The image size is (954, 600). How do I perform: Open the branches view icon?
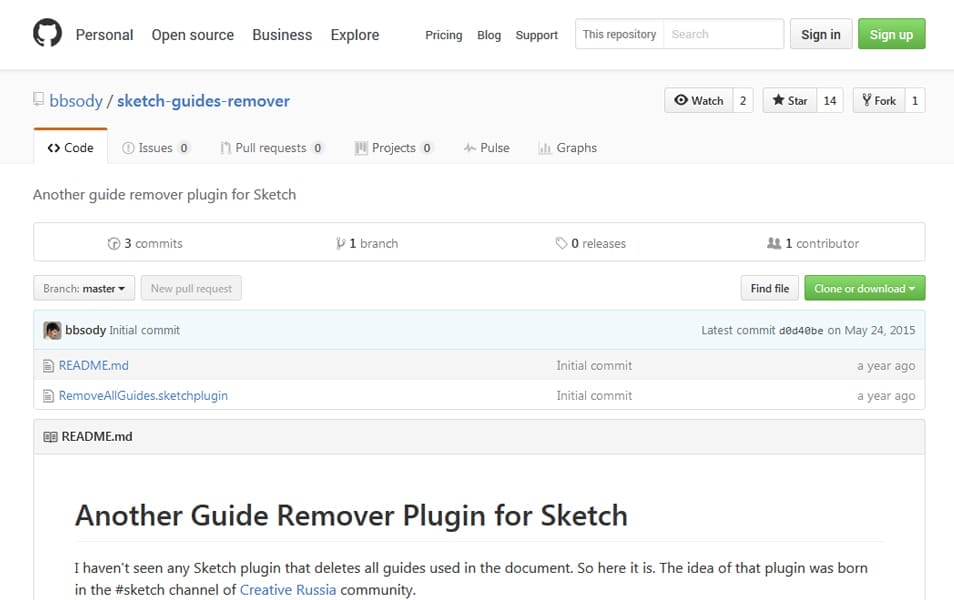click(340, 242)
